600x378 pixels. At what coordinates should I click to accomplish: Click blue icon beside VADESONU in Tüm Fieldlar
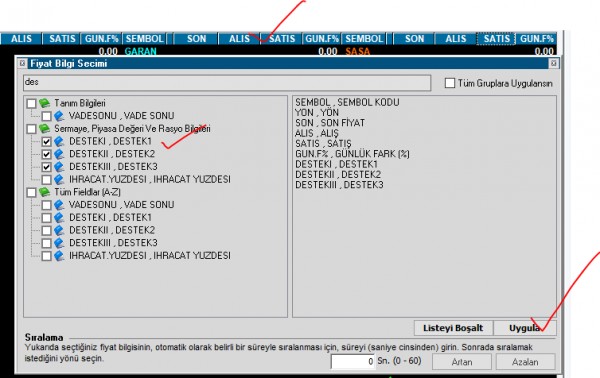(x=59, y=205)
